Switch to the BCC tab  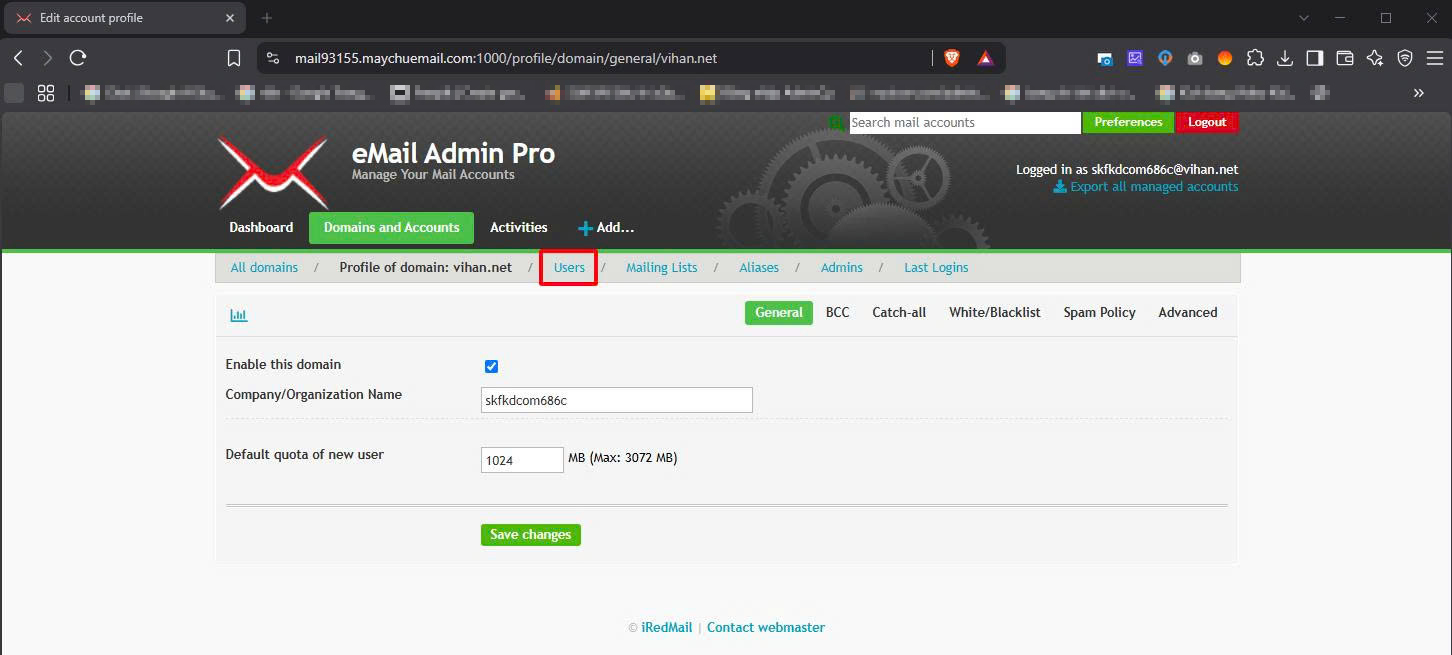pos(838,313)
